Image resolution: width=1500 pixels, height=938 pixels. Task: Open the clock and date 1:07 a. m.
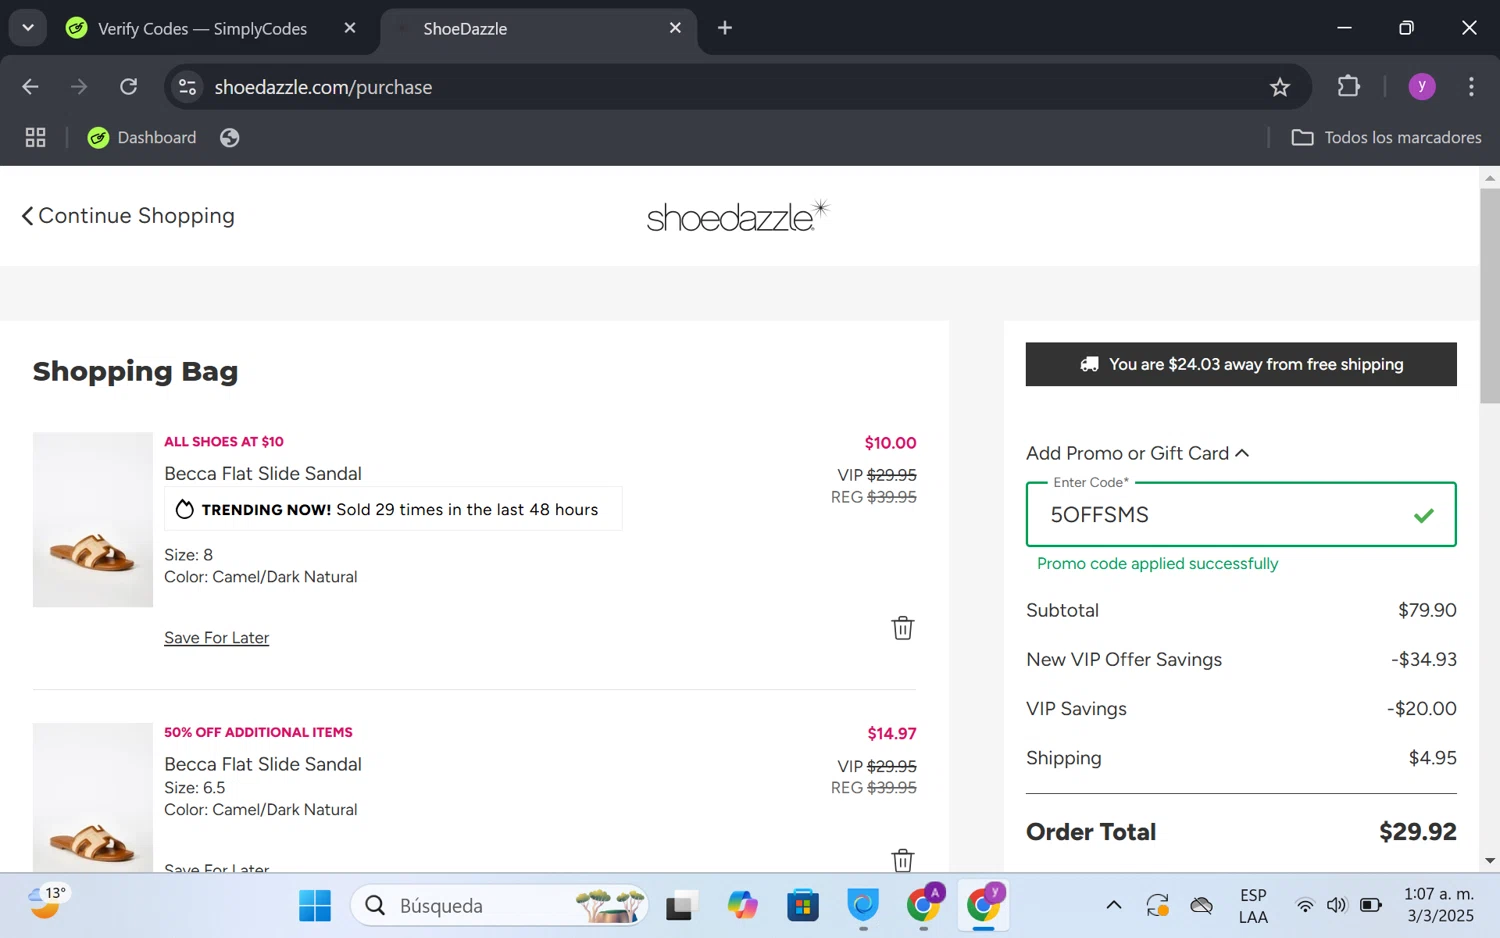coord(1439,905)
